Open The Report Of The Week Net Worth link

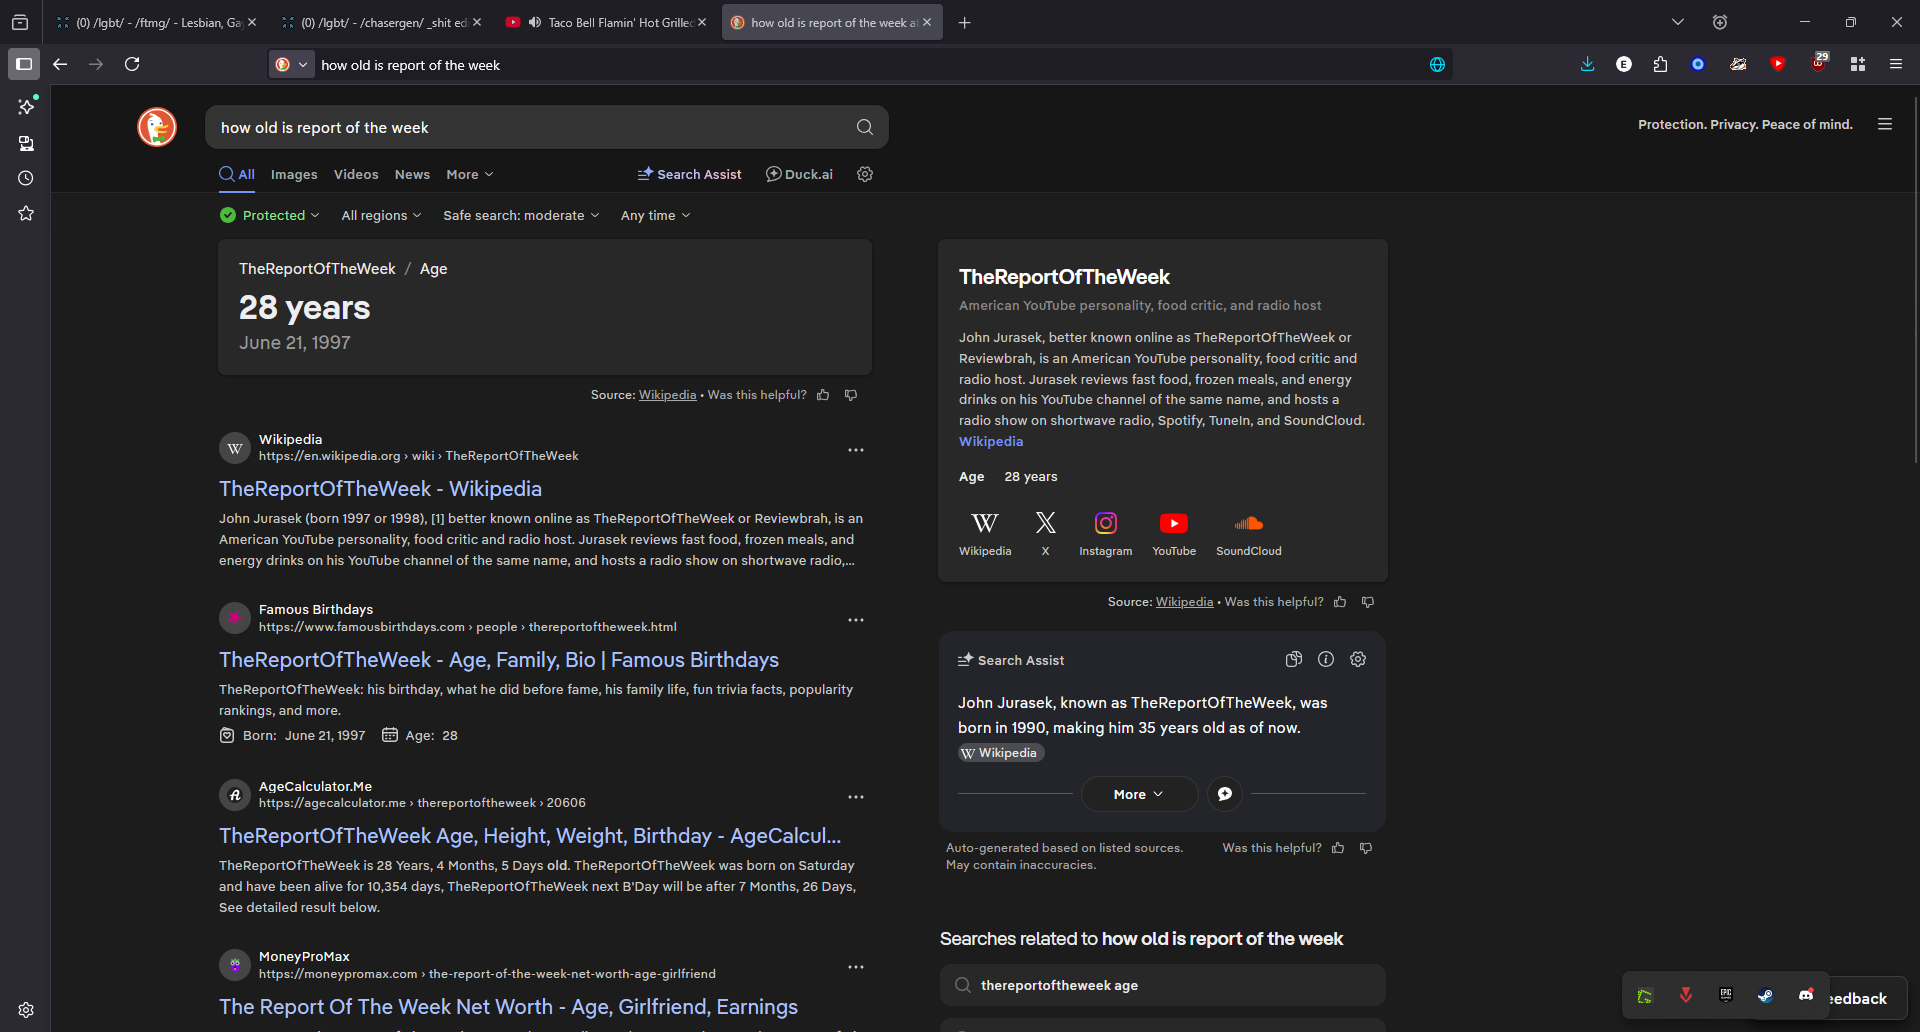508,1007
